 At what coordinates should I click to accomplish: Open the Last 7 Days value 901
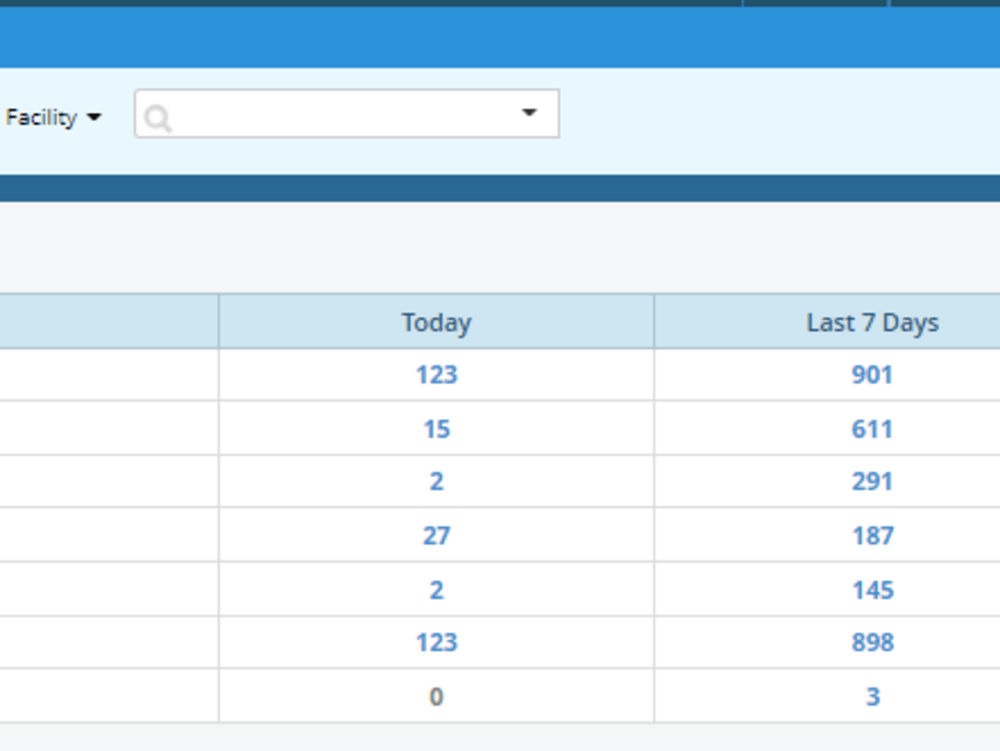[x=872, y=375]
